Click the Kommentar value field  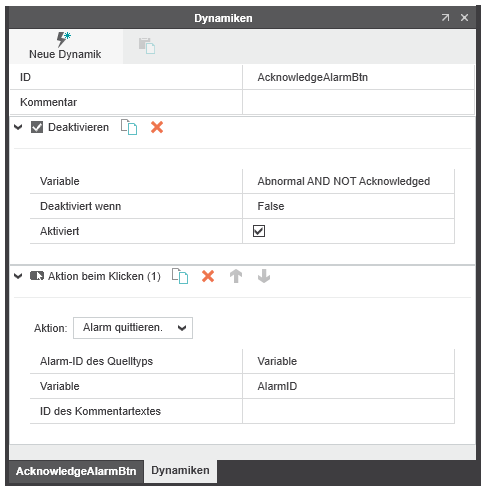[x=358, y=102]
